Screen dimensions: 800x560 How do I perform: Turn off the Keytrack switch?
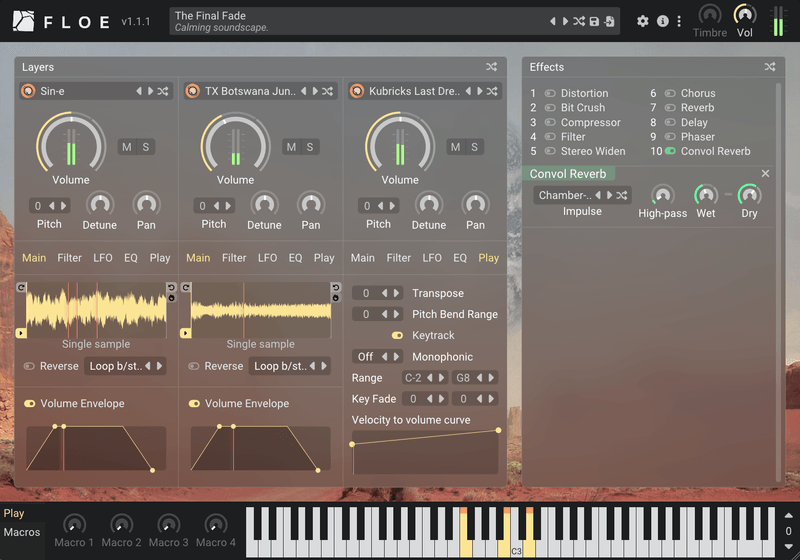pyautogui.click(x=397, y=335)
